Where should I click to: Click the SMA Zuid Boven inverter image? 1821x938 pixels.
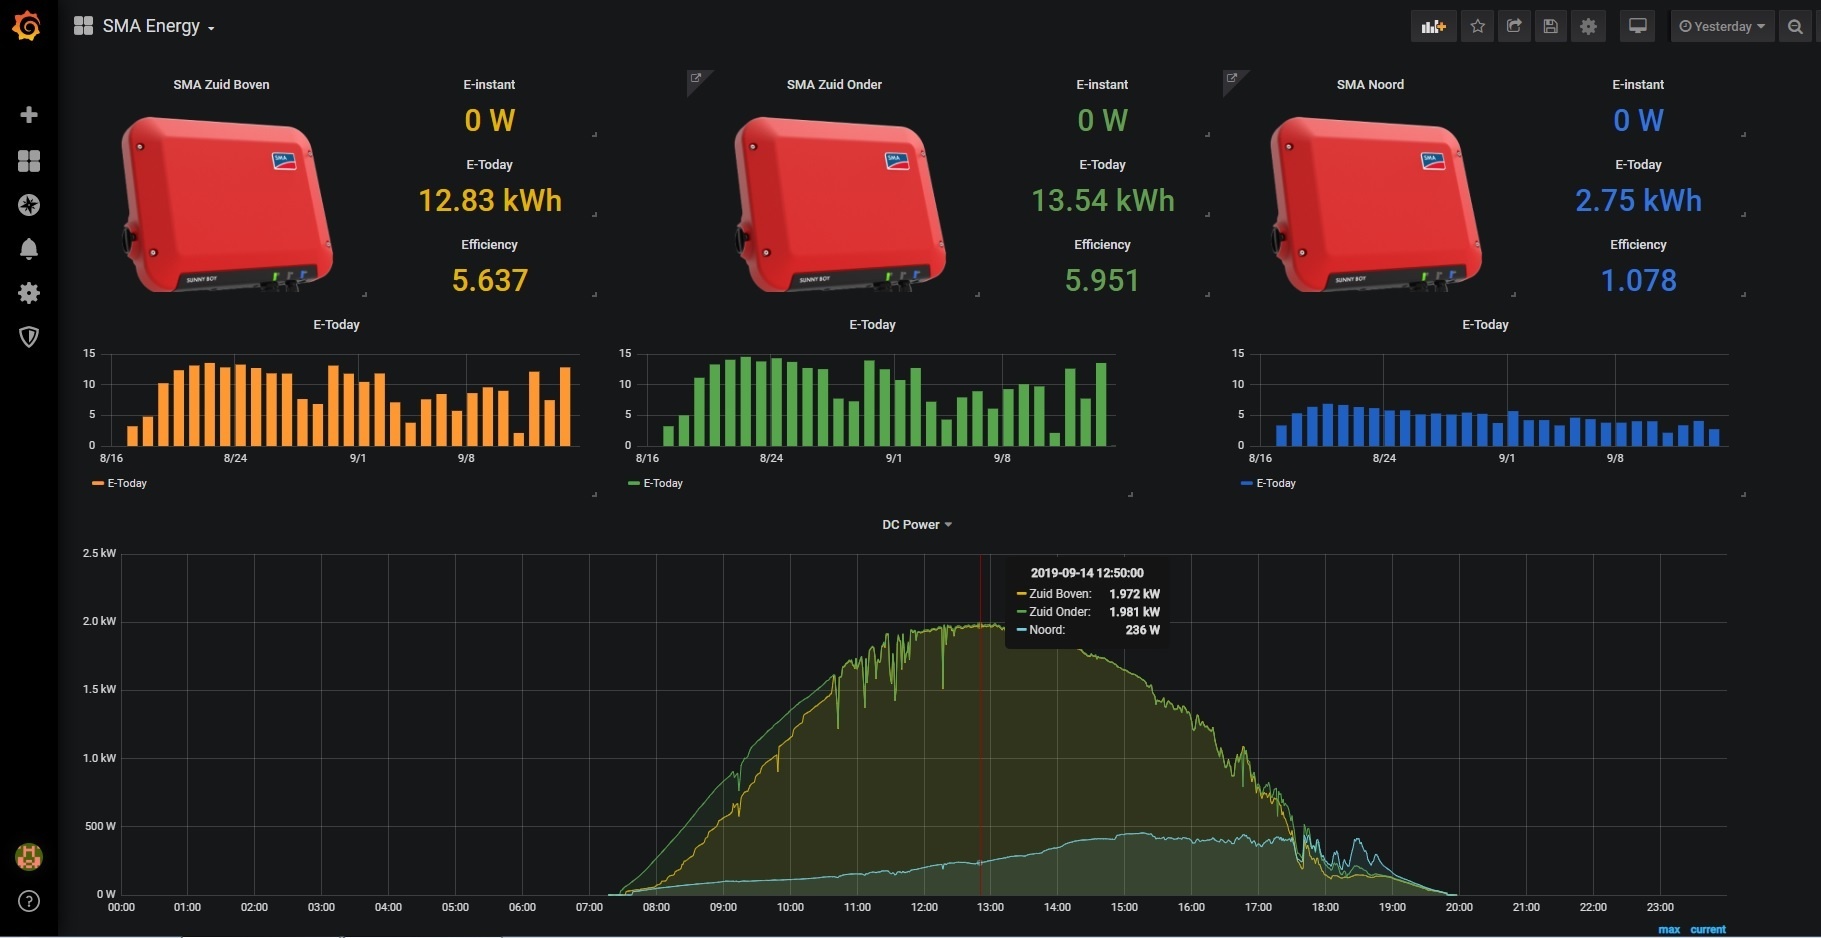pos(227,204)
